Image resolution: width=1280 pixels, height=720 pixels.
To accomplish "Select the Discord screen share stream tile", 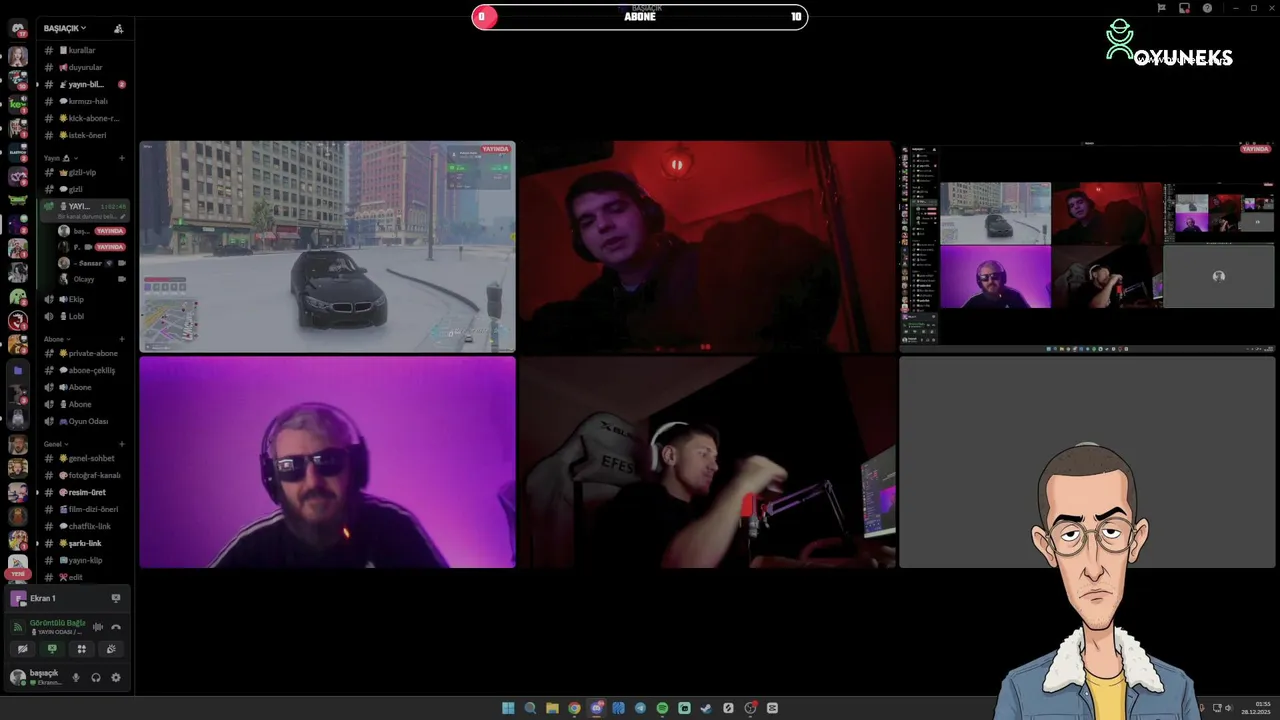I will 1088,247.
